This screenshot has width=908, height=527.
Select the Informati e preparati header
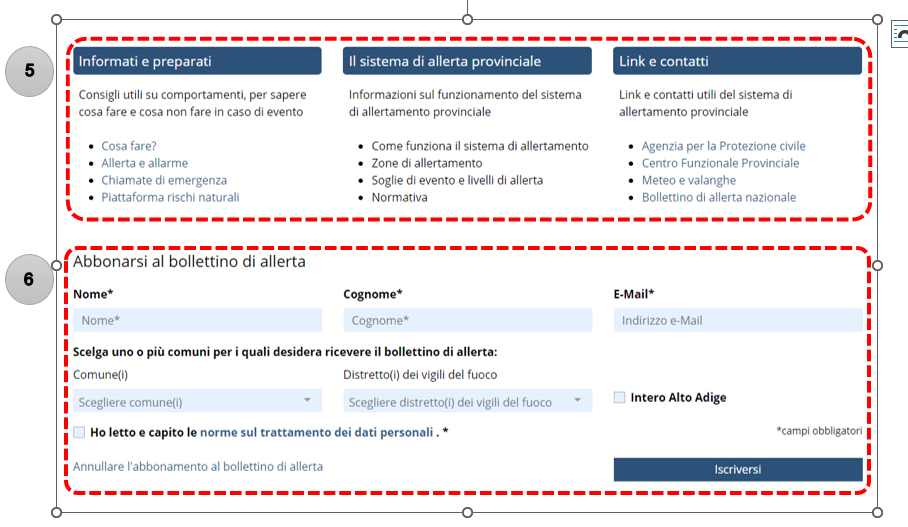point(197,61)
